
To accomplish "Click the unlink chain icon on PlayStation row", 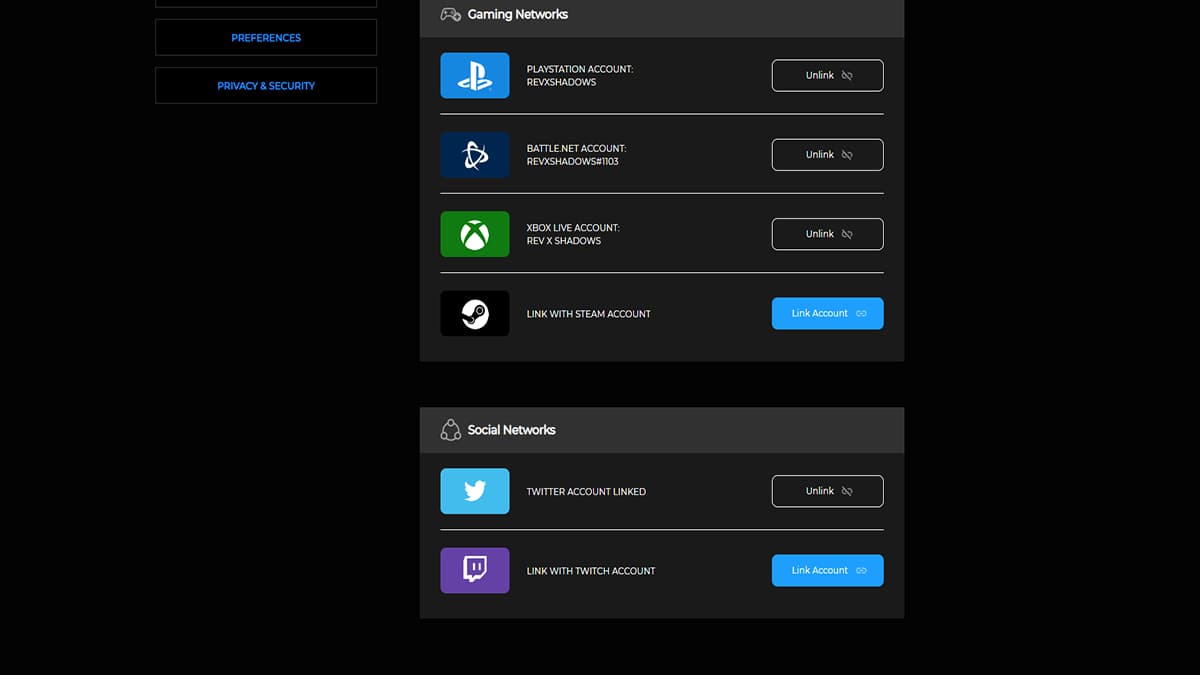I will click(x=846, y=75).
